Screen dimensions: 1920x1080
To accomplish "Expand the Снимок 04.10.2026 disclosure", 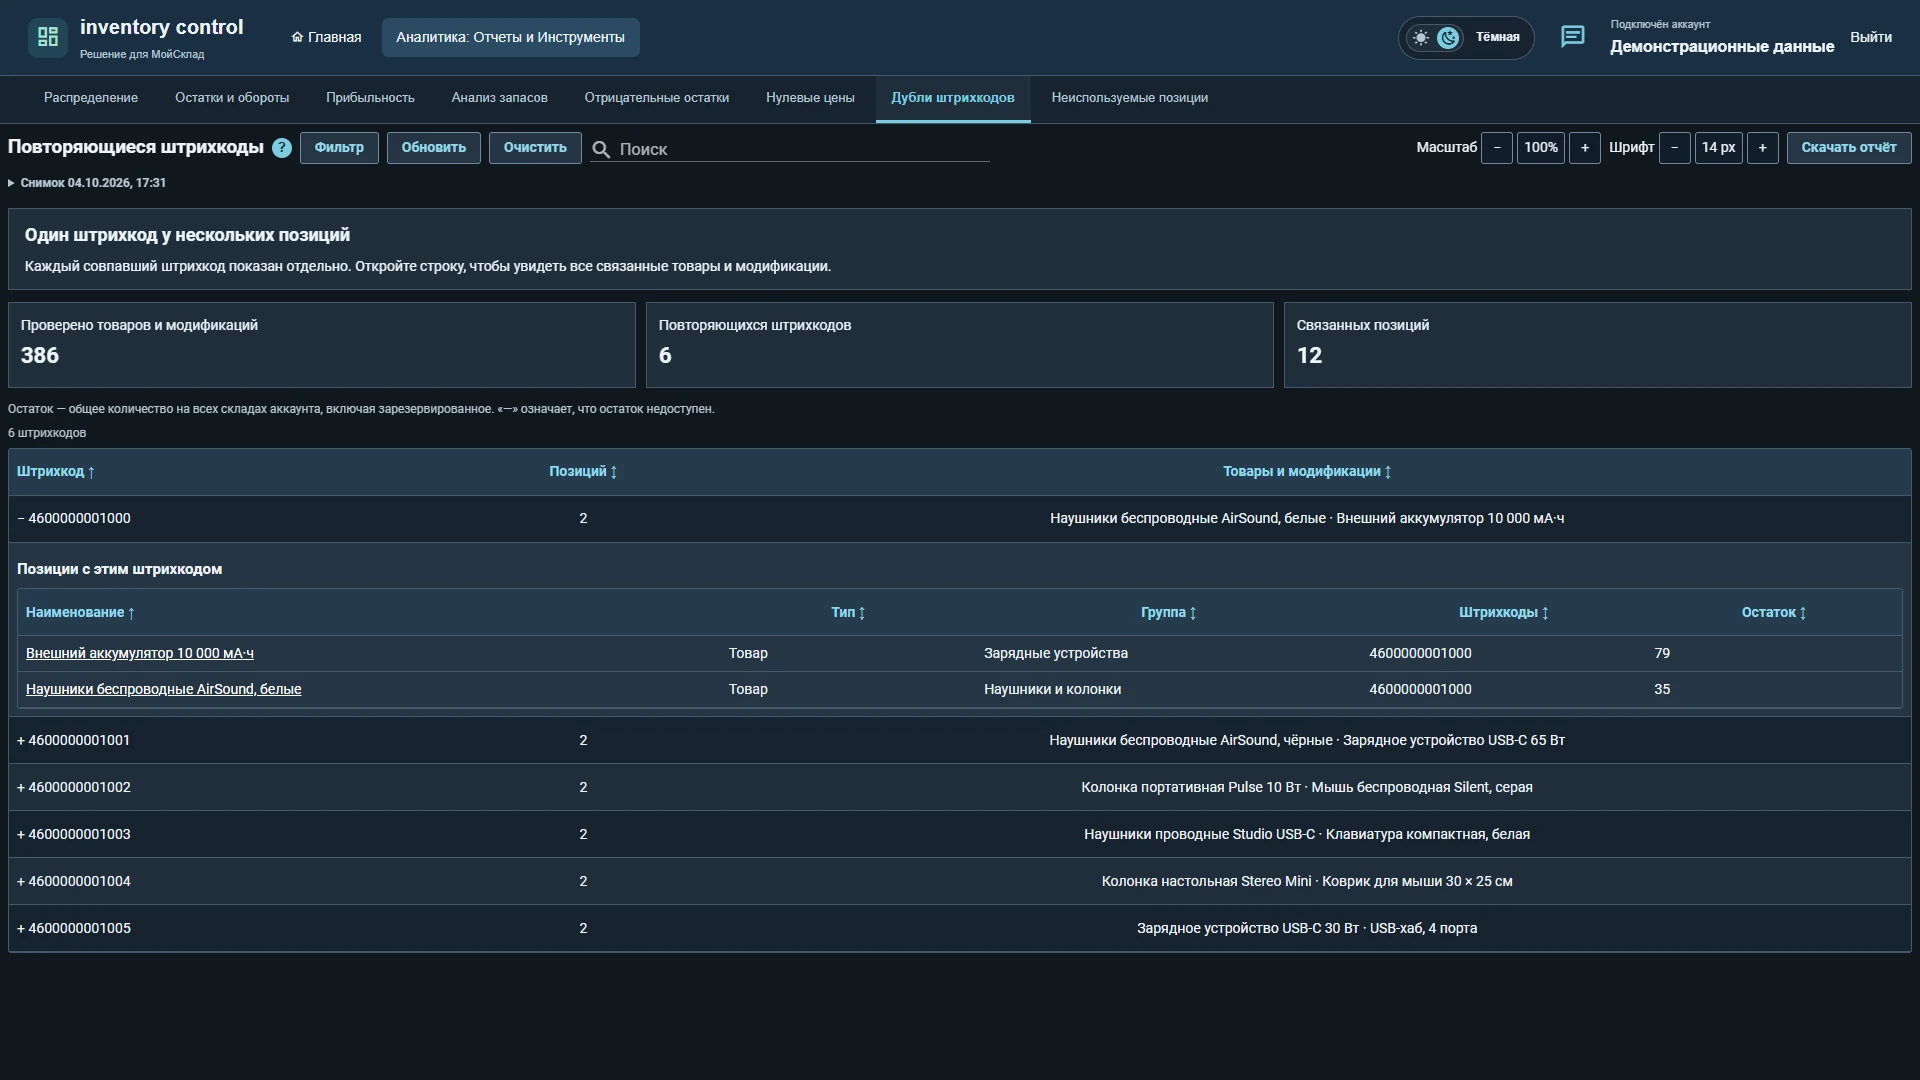I will pos(87,183).
